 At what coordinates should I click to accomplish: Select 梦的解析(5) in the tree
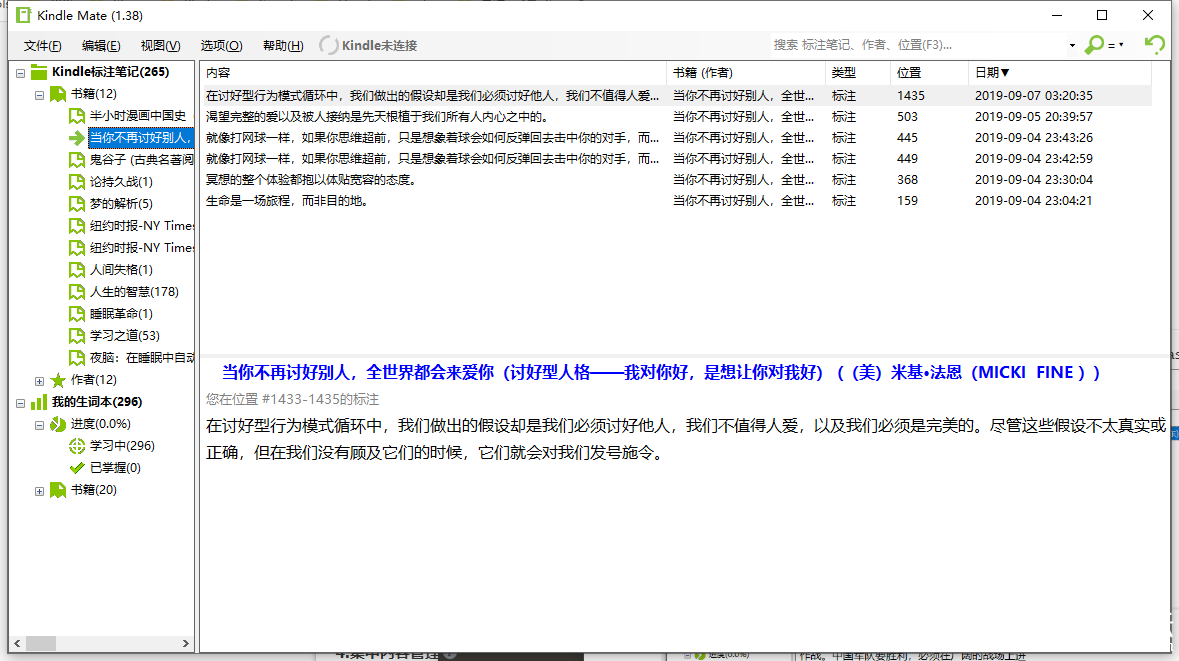point(121,204)
